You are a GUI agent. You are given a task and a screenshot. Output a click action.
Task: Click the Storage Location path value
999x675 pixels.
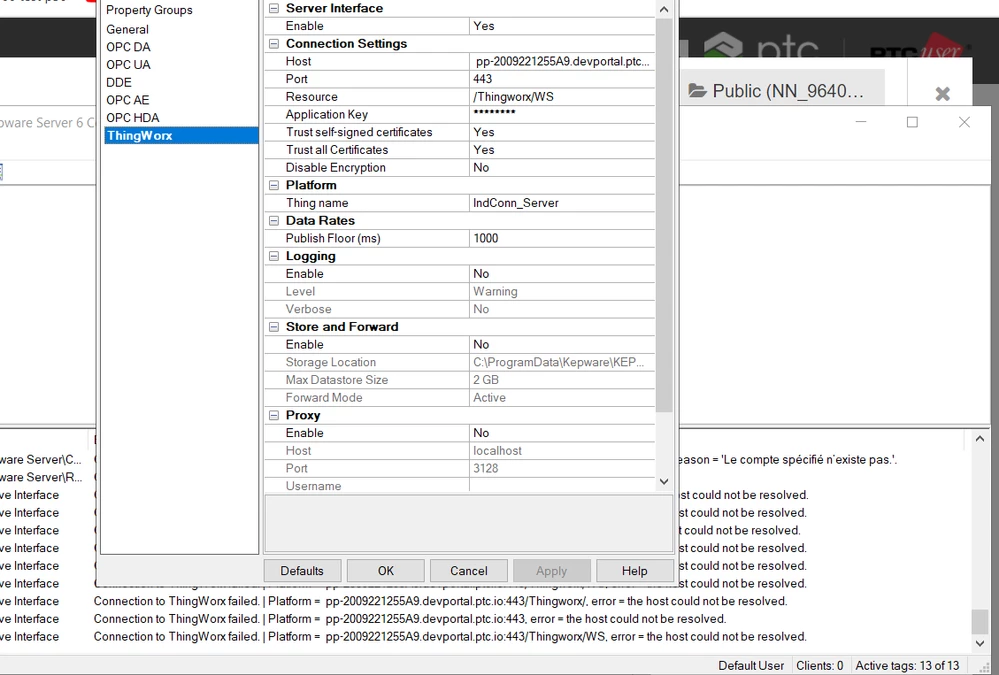[562, 363]
